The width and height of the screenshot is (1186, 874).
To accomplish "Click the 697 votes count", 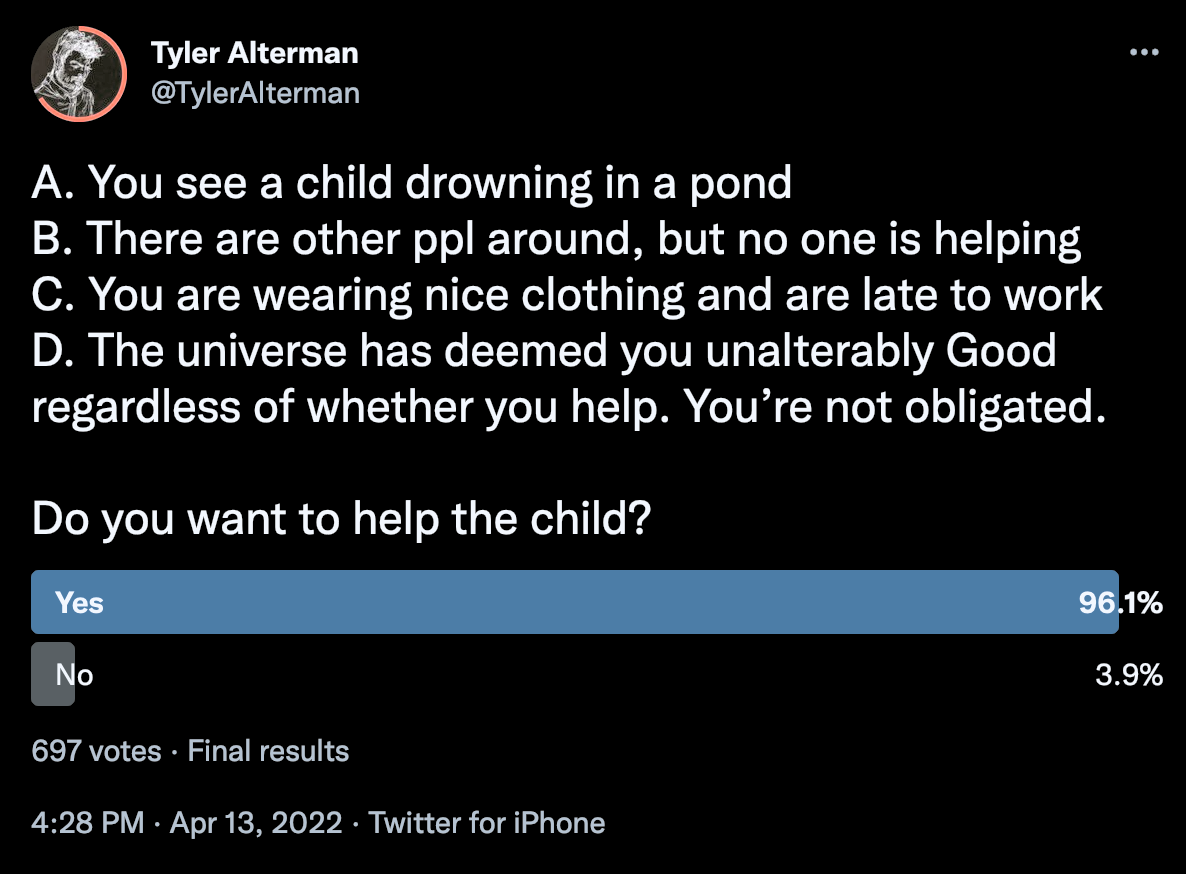I will [x=96, y=751].
